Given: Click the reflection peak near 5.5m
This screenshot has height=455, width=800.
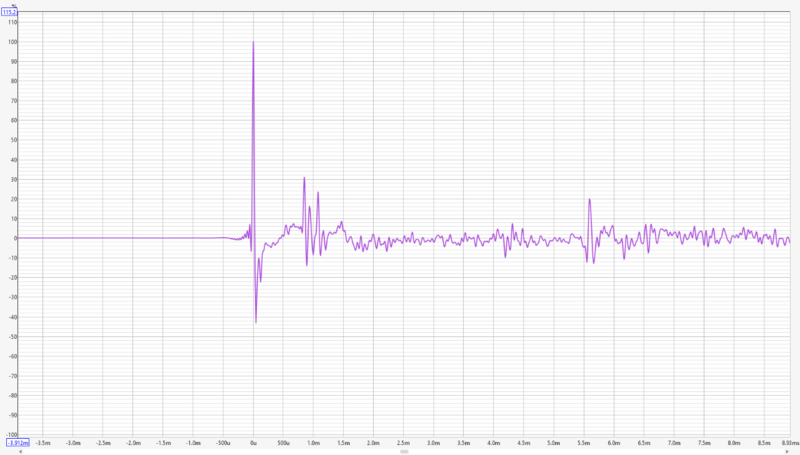Looking at the screenshot, I should pos(589,199).
